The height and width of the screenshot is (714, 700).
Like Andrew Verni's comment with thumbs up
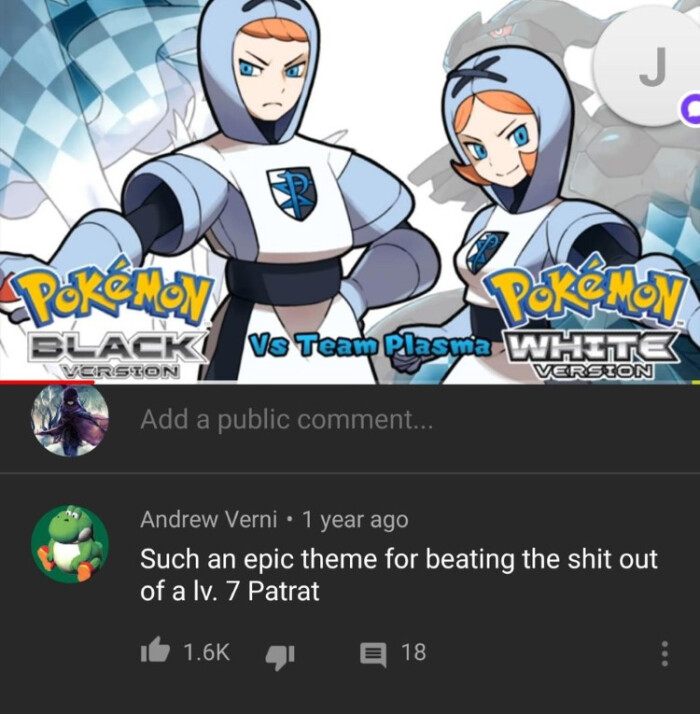tap(155, 651)
